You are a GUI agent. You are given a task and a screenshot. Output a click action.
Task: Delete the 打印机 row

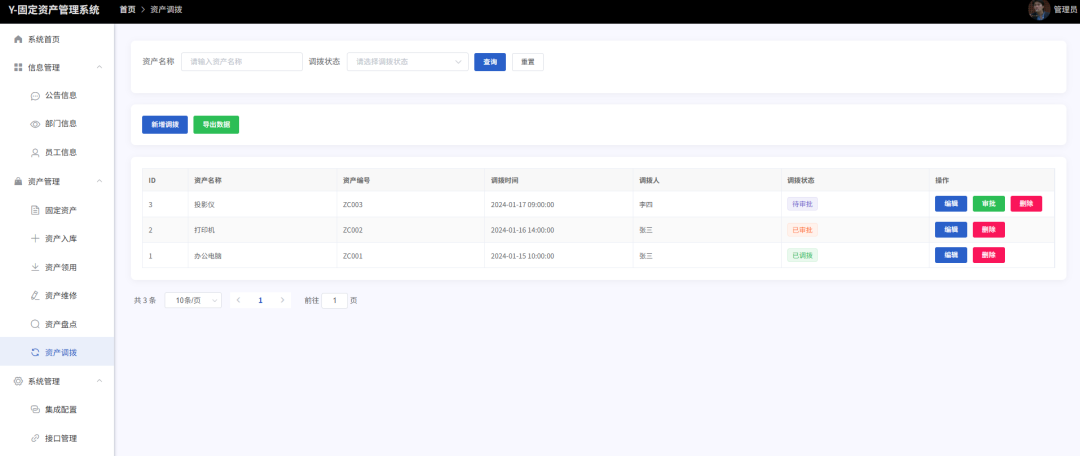pos(988,229)
